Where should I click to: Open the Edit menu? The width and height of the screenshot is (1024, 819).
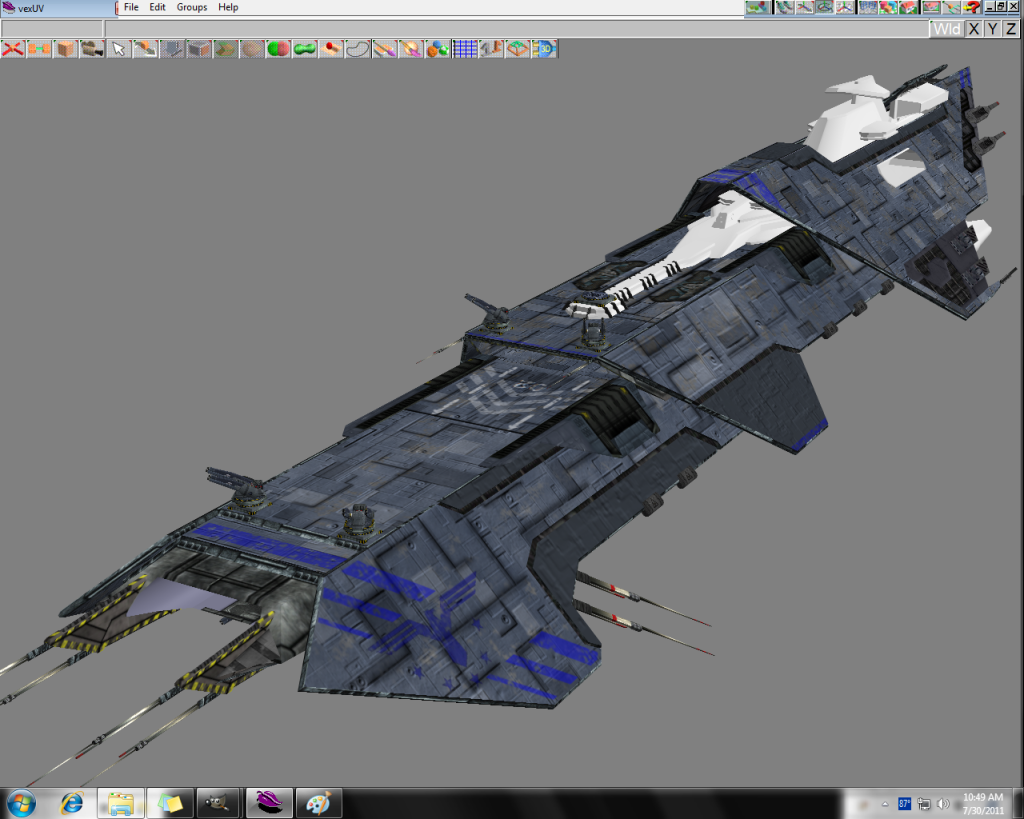tap(157, 7)
